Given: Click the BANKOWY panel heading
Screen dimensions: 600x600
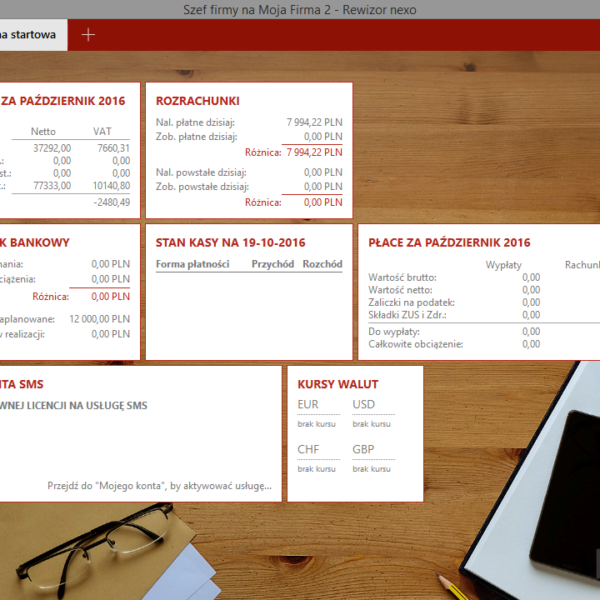Looking at the screenshot, I should point(35,243).
